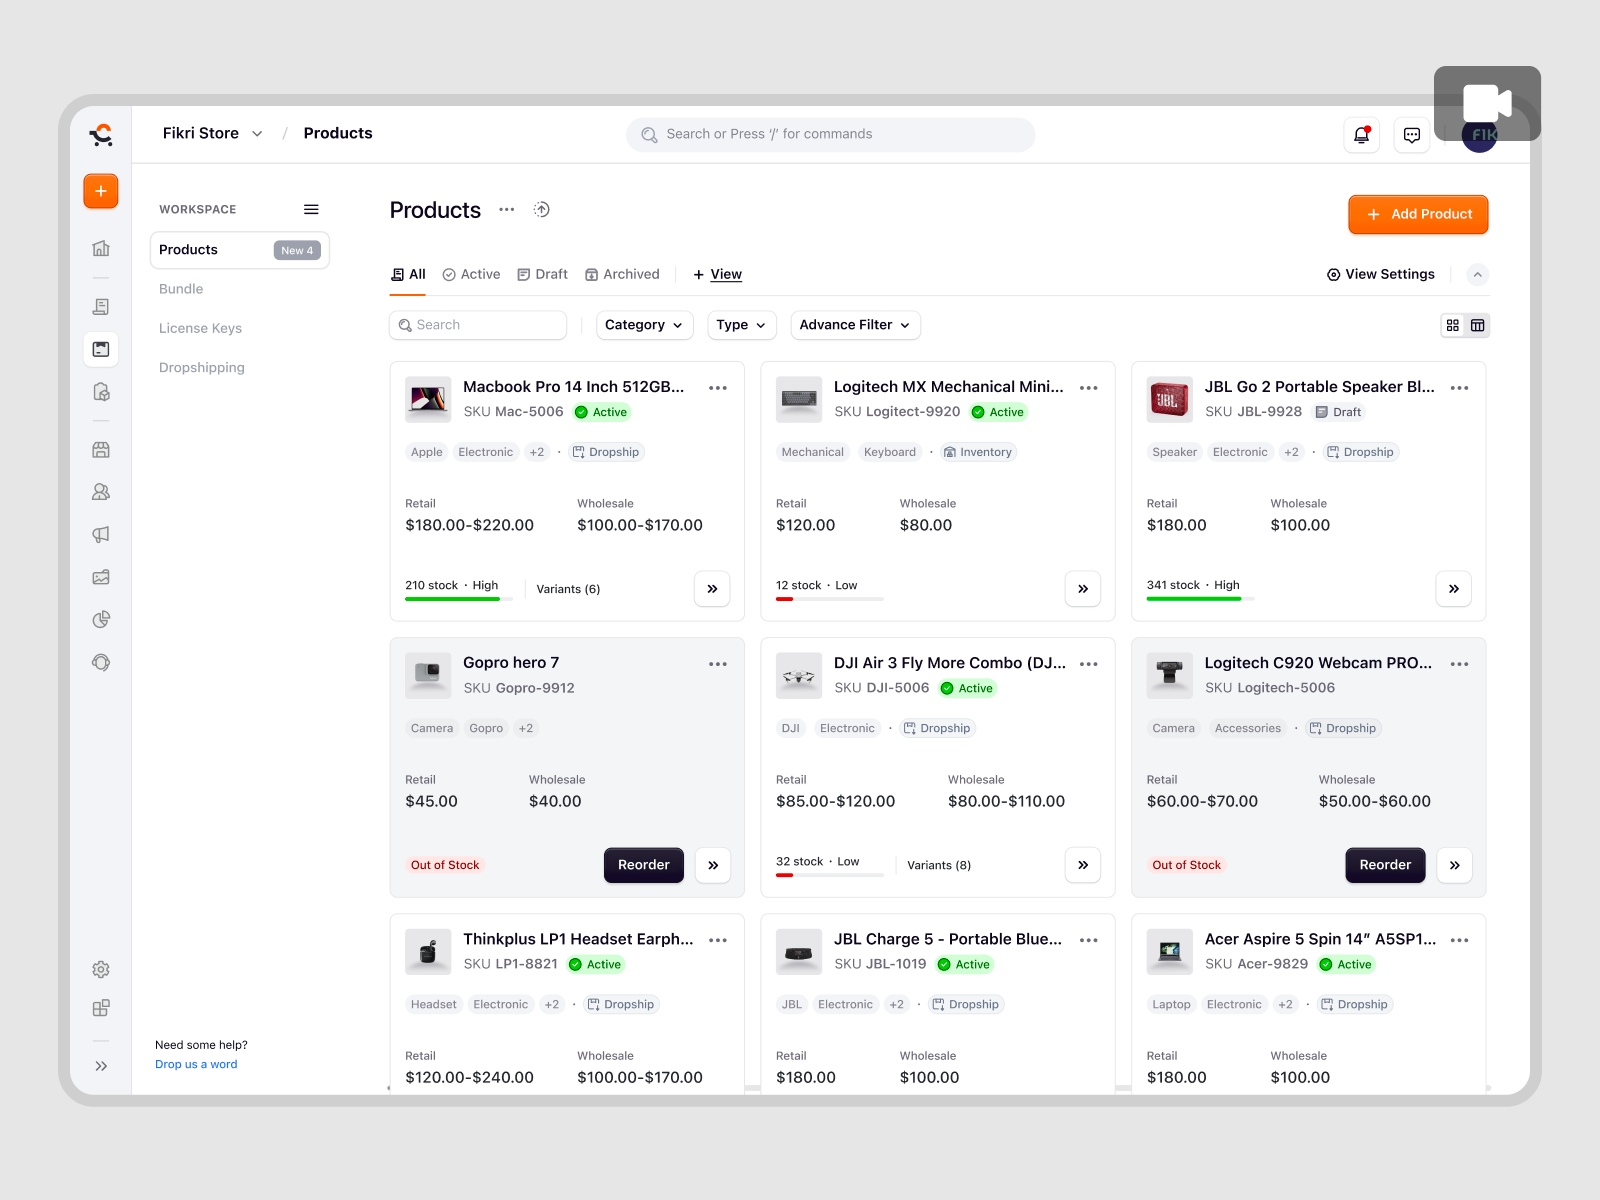
Task: Click the Add Product button
Action: [x=1418, y=214]
